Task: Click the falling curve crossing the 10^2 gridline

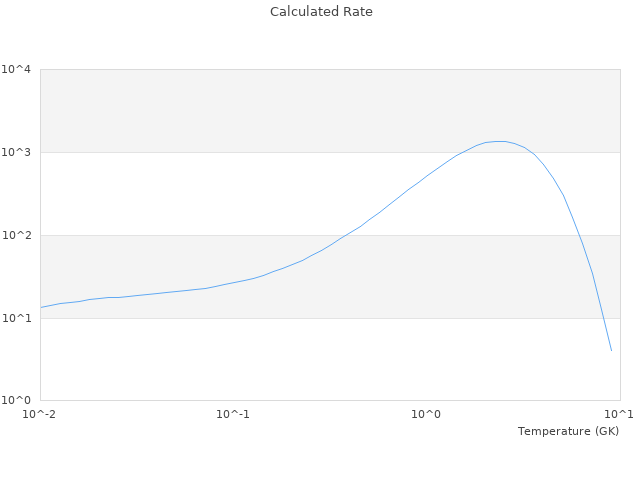Action: 579,235
